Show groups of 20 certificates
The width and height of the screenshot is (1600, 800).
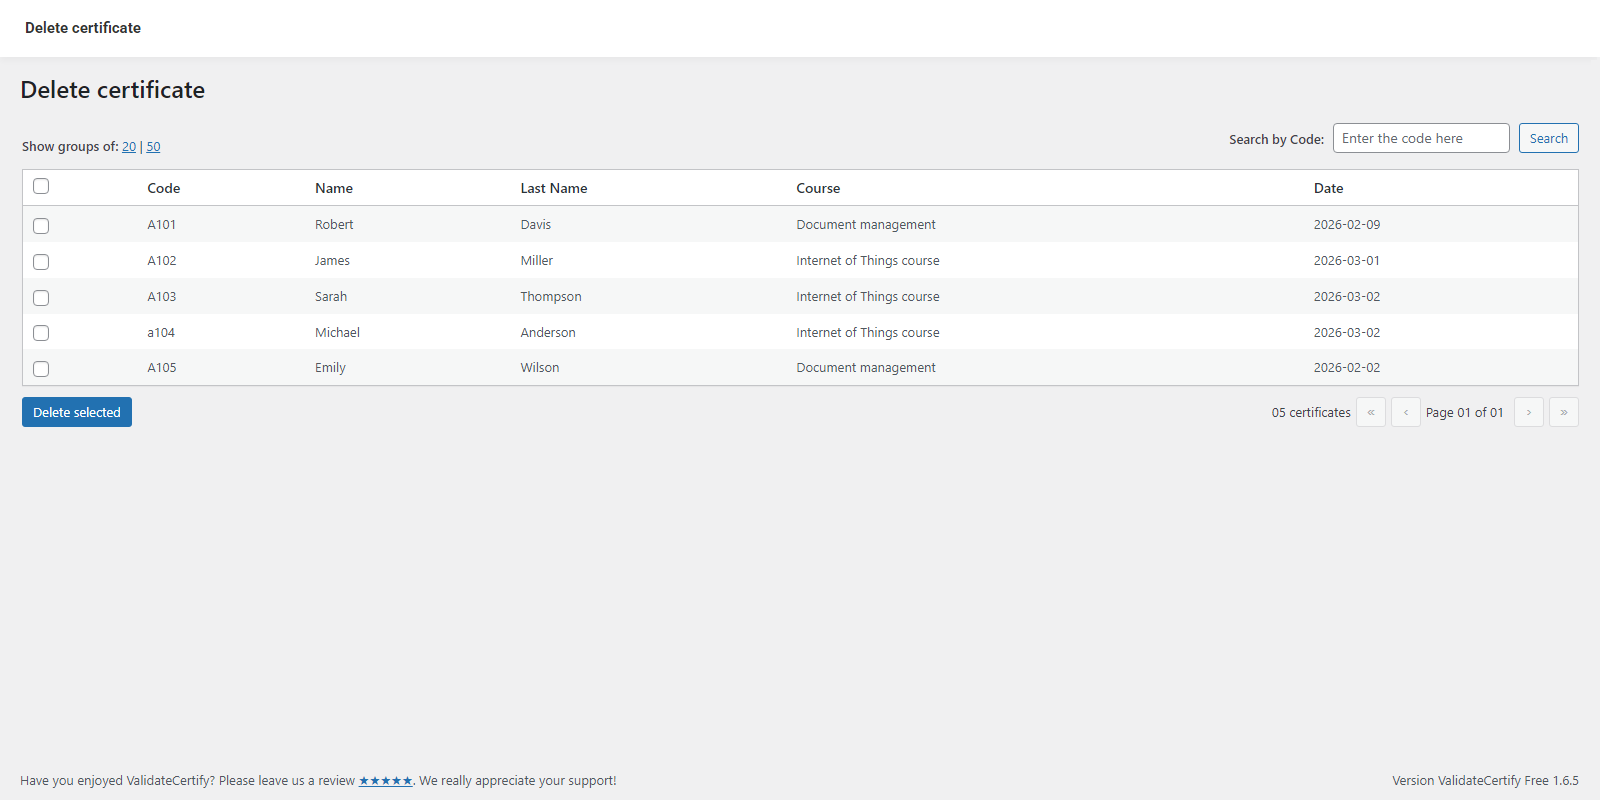(129, 147)
